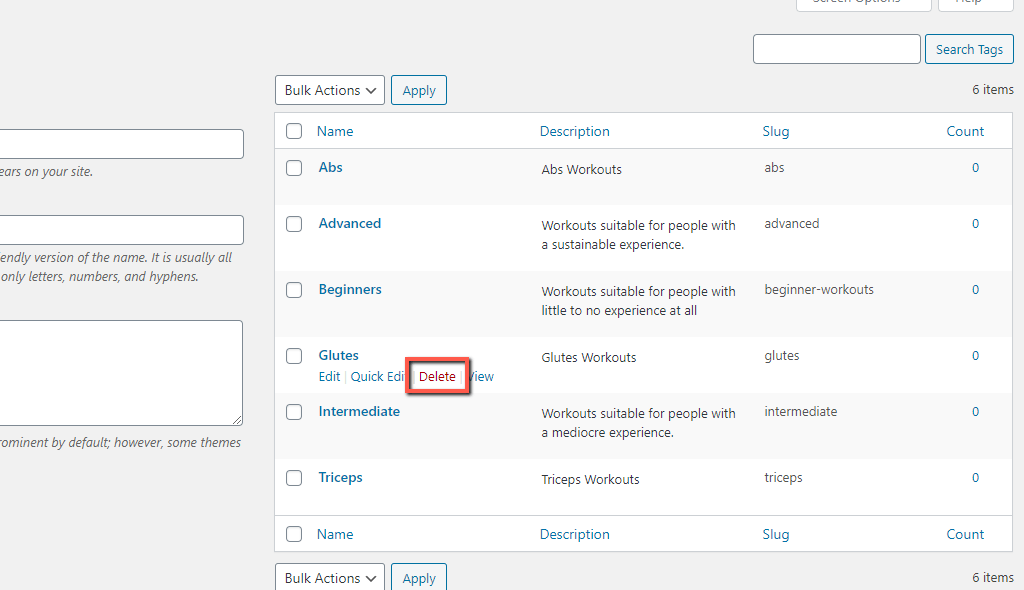
Task: Click Edit under the Glutes tag
Action: click(329, 376)
